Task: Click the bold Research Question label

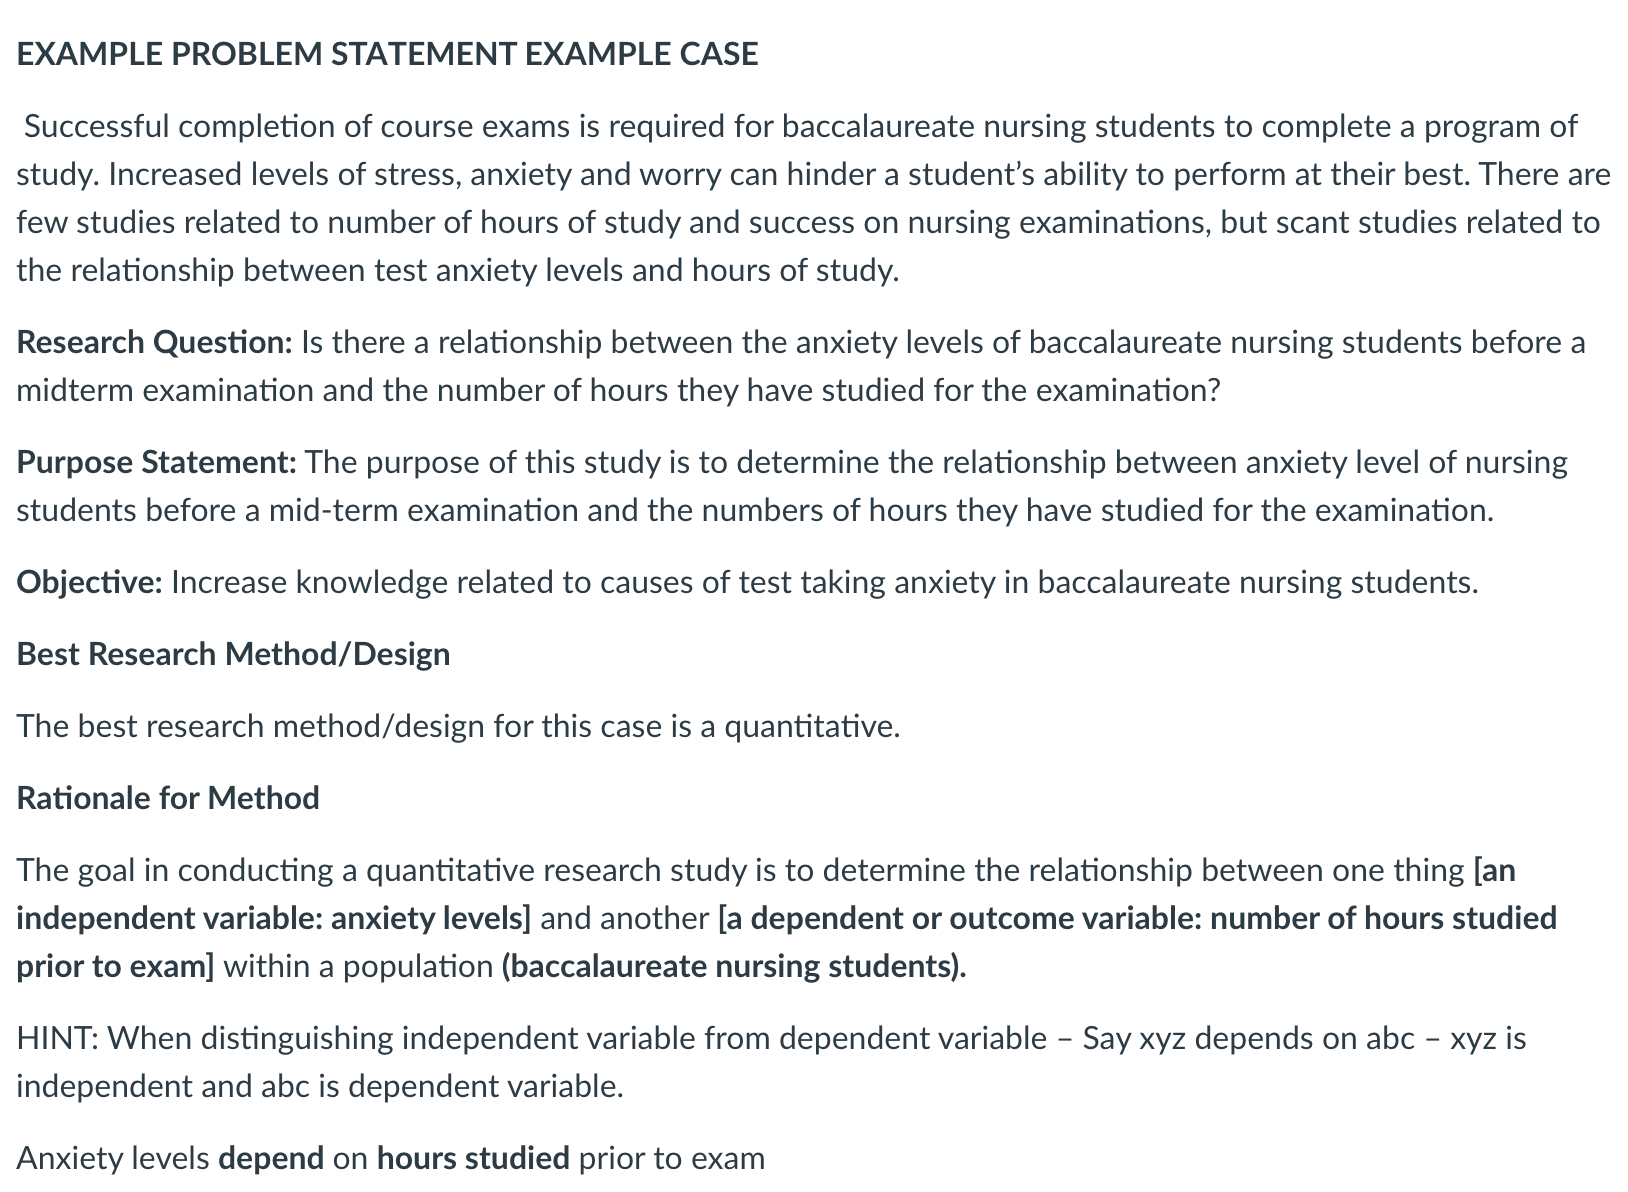Action: coord(154,343)
